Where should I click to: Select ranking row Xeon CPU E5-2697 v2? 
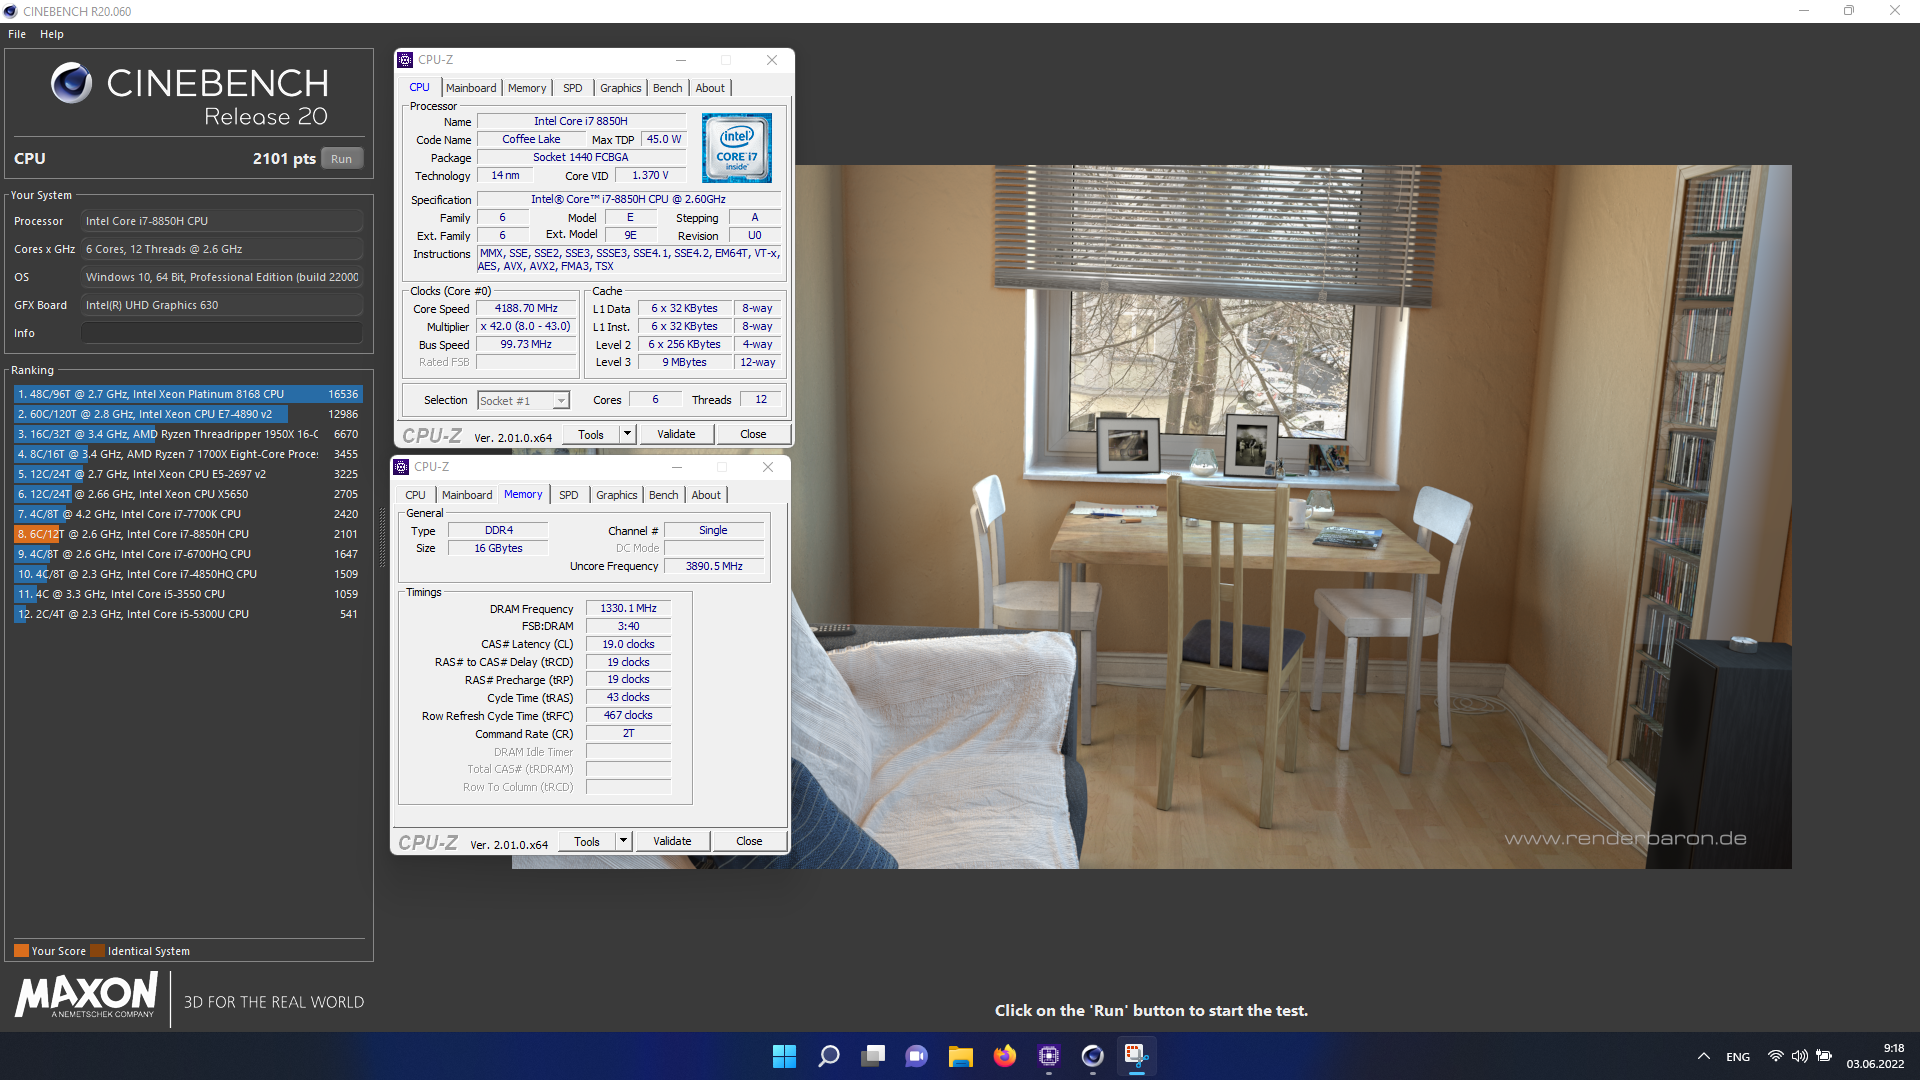188,474
